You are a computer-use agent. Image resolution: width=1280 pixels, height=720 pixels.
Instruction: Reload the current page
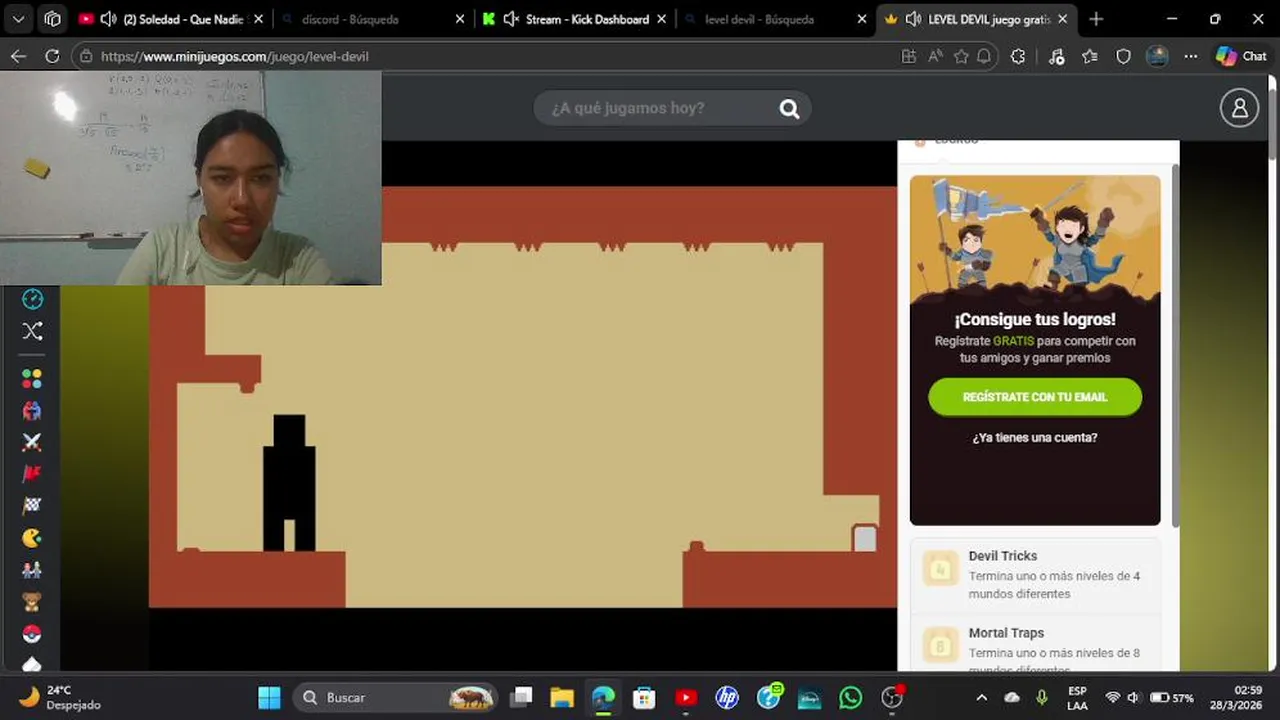click(x=52, y=57)
